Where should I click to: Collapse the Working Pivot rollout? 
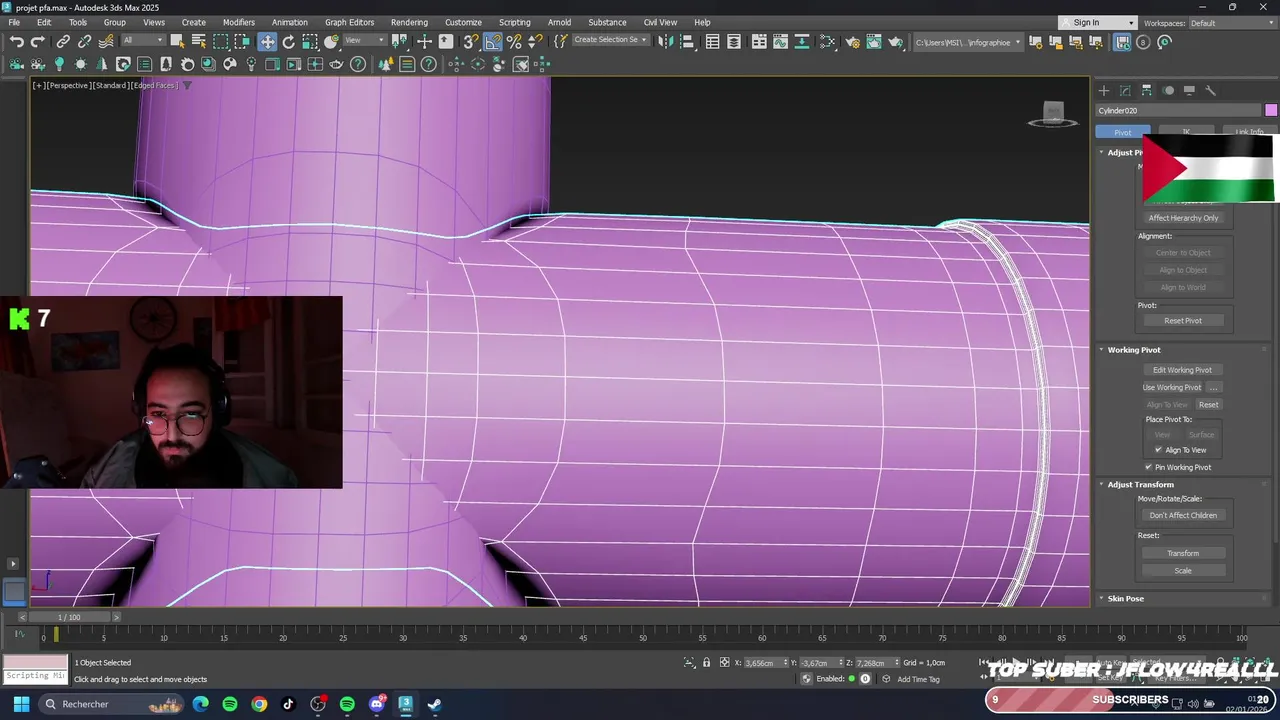click(1134, 350)
